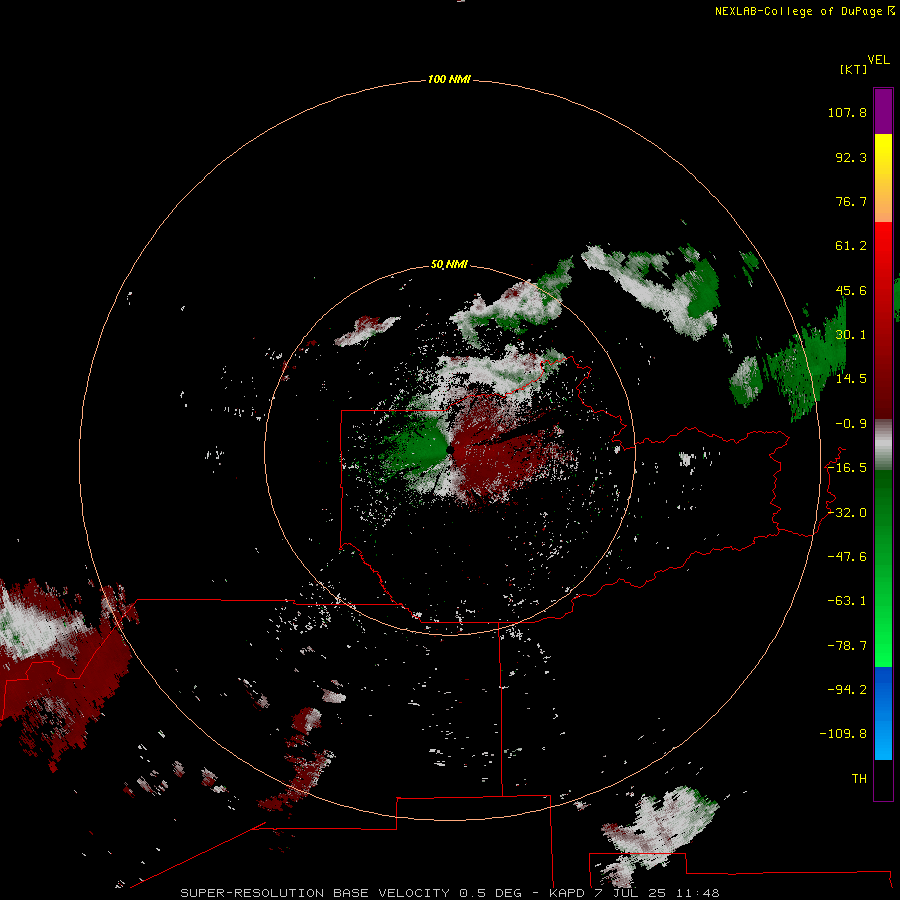
Task: Click the -16.5 legend value
Action: point(847,468)
